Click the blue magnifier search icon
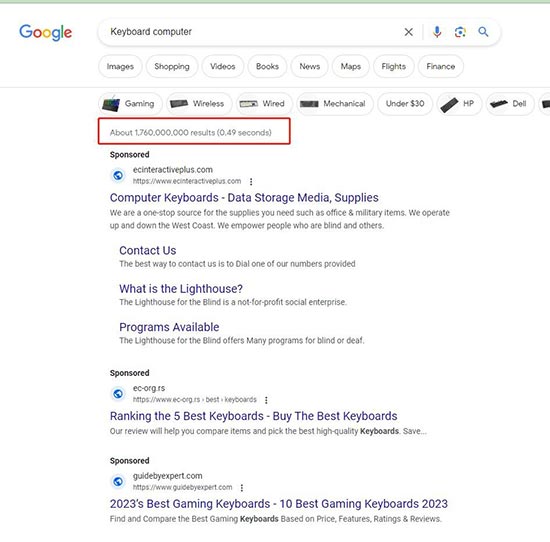The image size is (550, 542). (483, 32)
